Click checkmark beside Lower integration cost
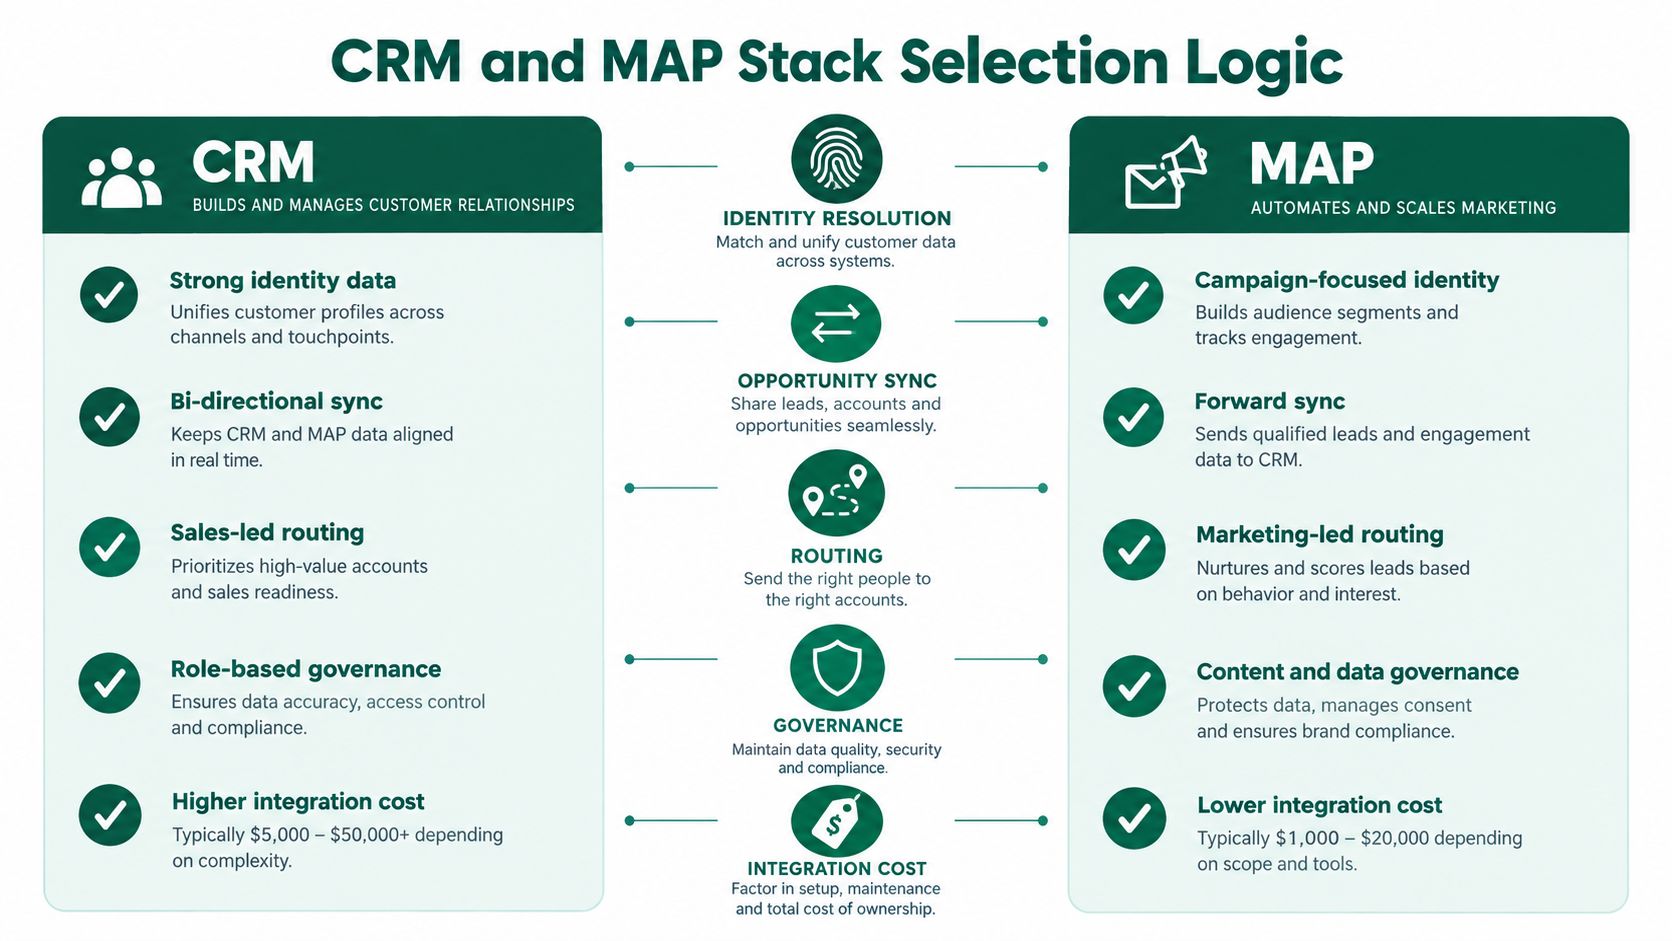1672x941 pixels. (x=1134, y=819)
